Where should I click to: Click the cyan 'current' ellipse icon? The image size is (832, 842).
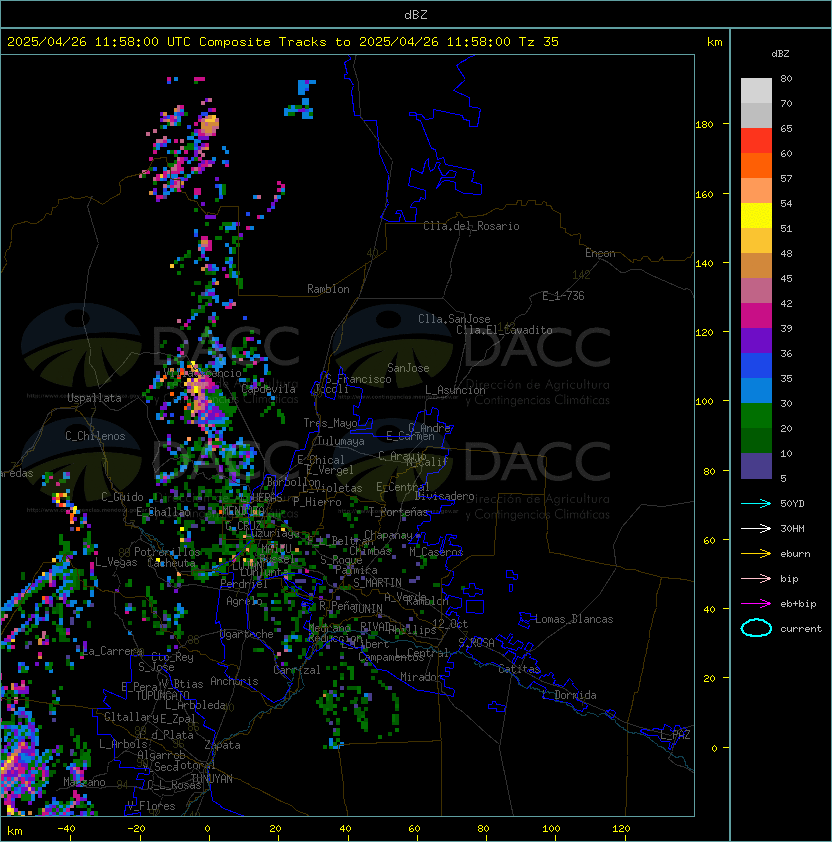point(756,628)
